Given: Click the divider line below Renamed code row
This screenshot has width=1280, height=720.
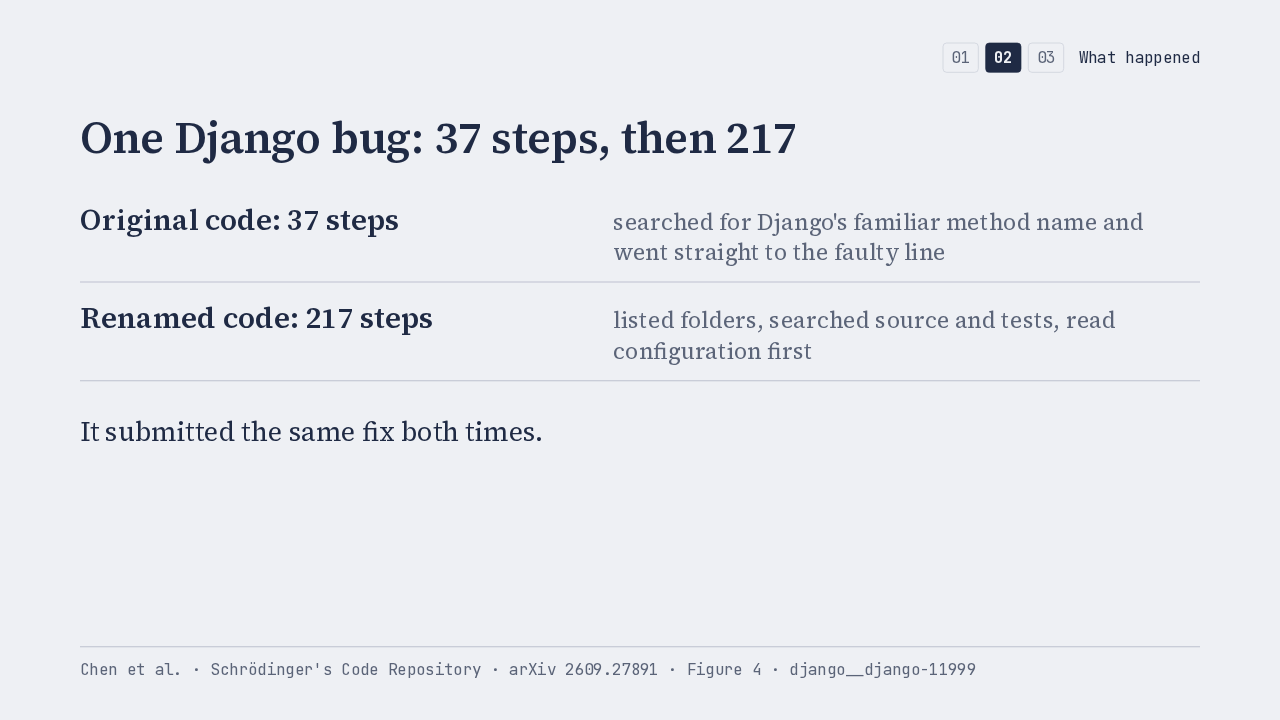Looking at the screenshot, I should (x=640, y=381).
